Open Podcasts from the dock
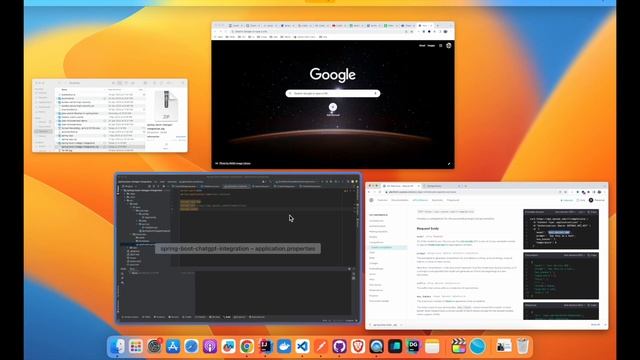The image size is (640, 360). 210,346
